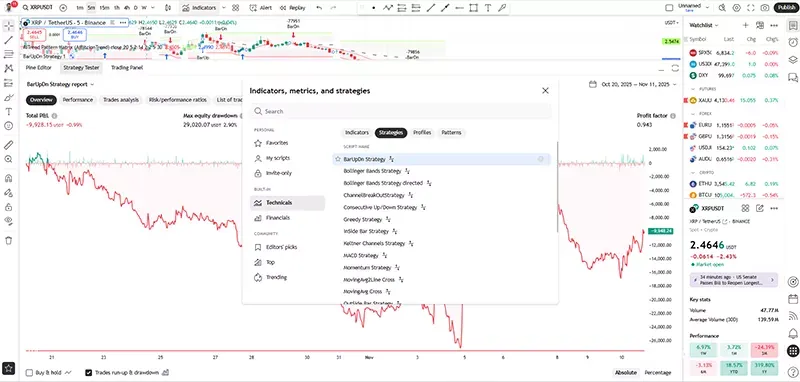Open calendar icon in right sidebar
This screenshot has height=382, width=800.
point(793,298)
